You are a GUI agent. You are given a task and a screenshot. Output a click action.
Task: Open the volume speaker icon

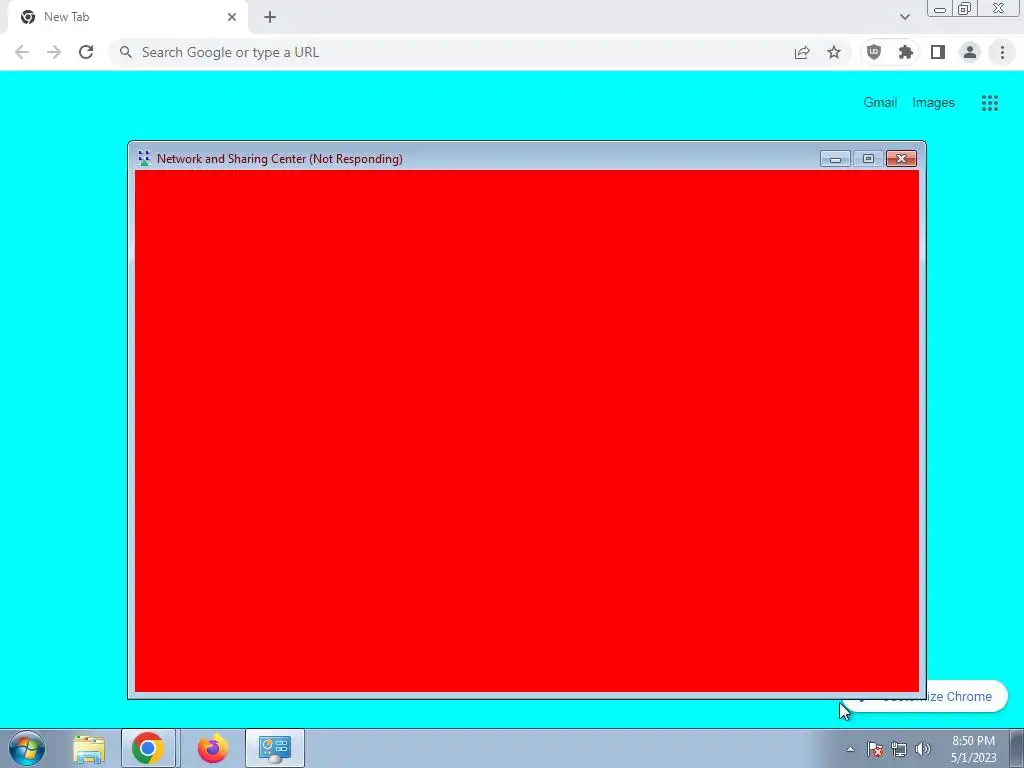923,749
